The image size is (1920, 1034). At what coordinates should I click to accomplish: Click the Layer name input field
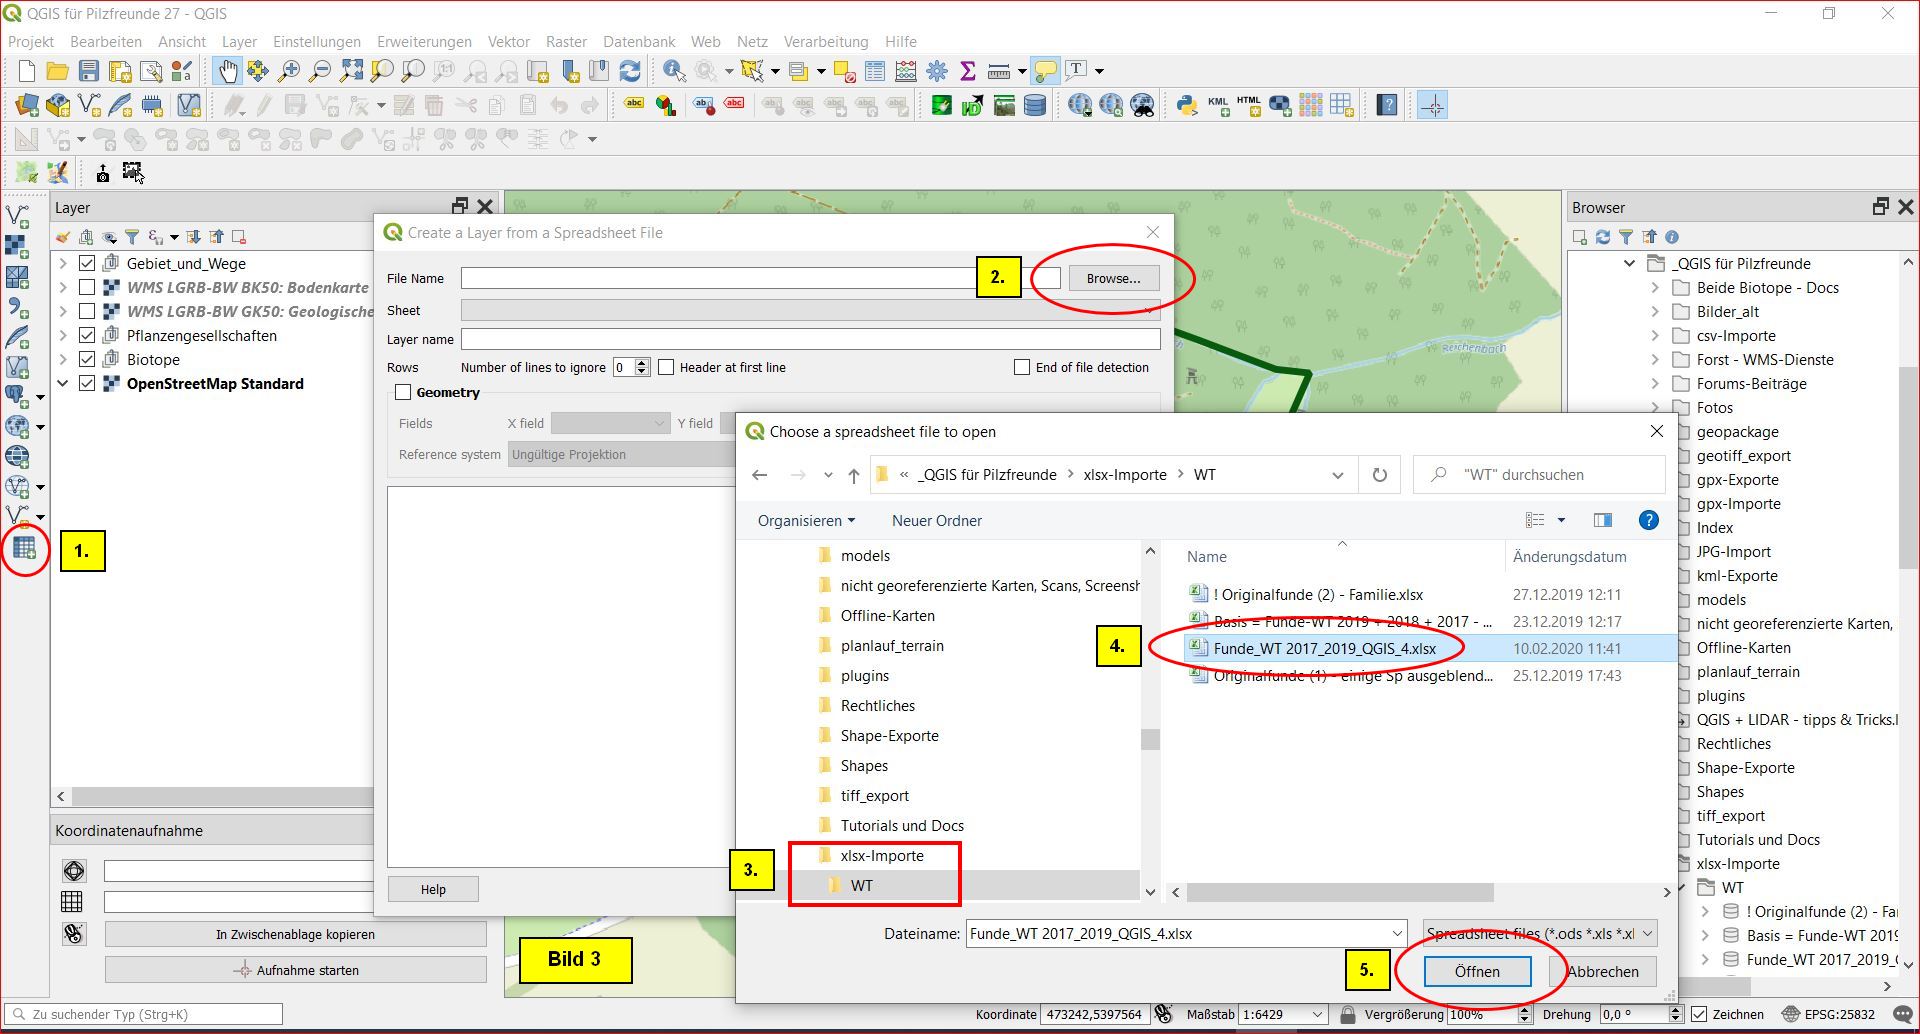tap(810, 340)
